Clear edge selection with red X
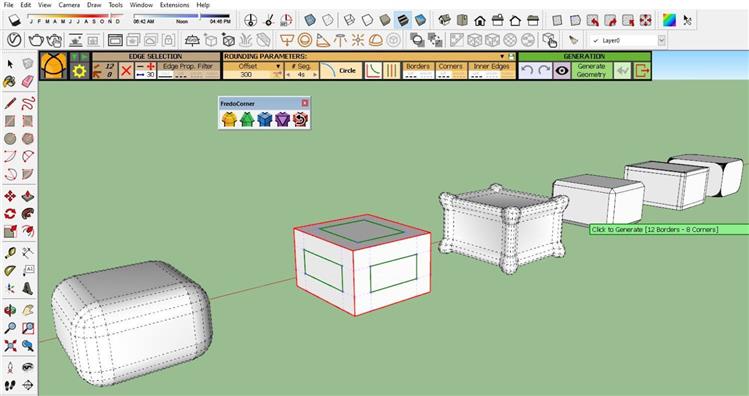This screenshot has width=749, height=396. (126, 71)
